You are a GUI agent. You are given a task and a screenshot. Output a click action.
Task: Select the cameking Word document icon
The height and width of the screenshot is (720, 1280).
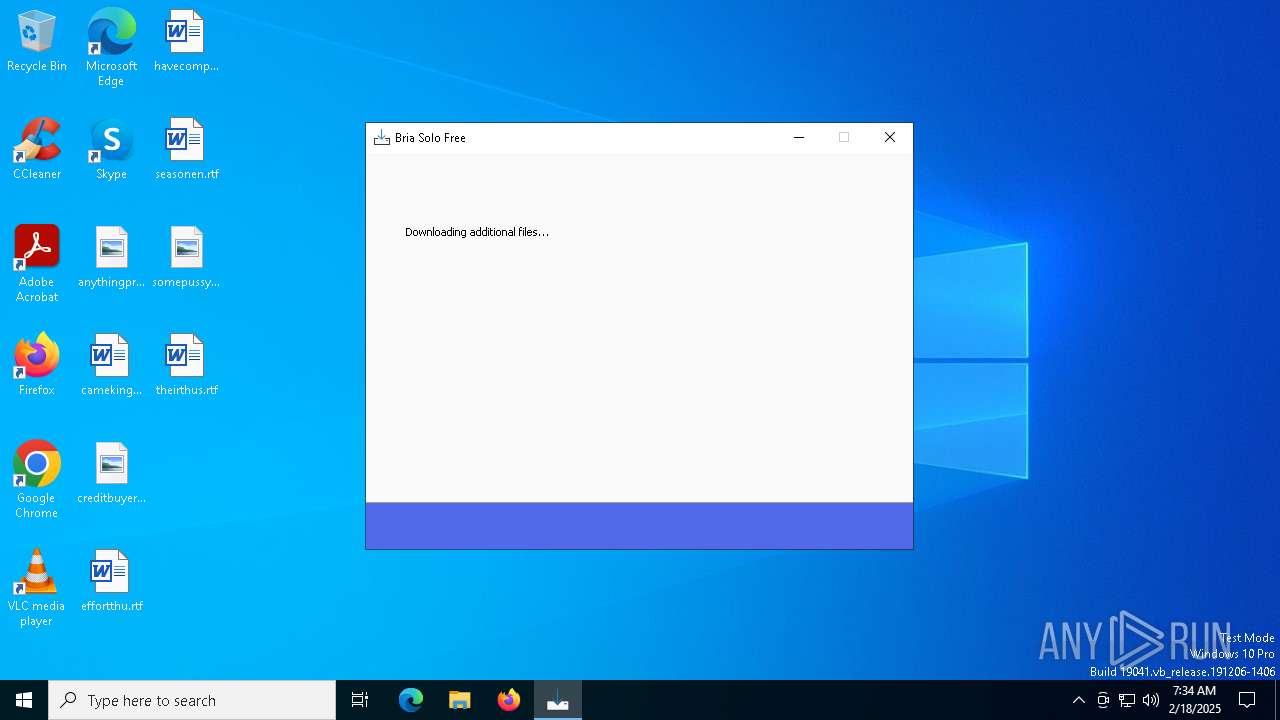pyautogui.click(x=111, y=366)
